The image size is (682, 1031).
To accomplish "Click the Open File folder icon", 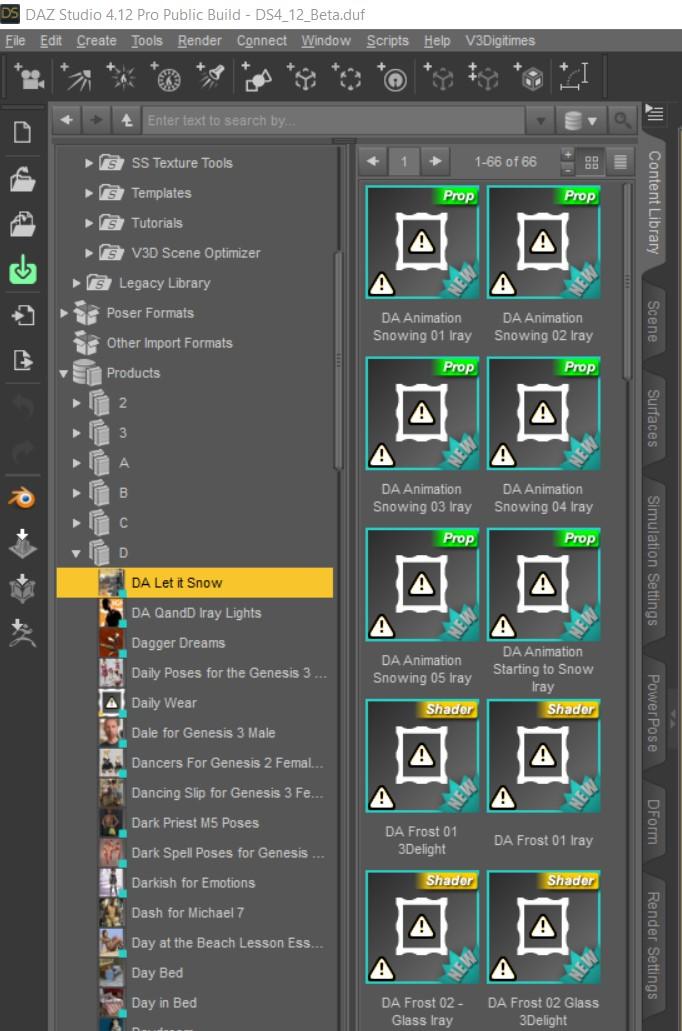I will click(22, 179).
